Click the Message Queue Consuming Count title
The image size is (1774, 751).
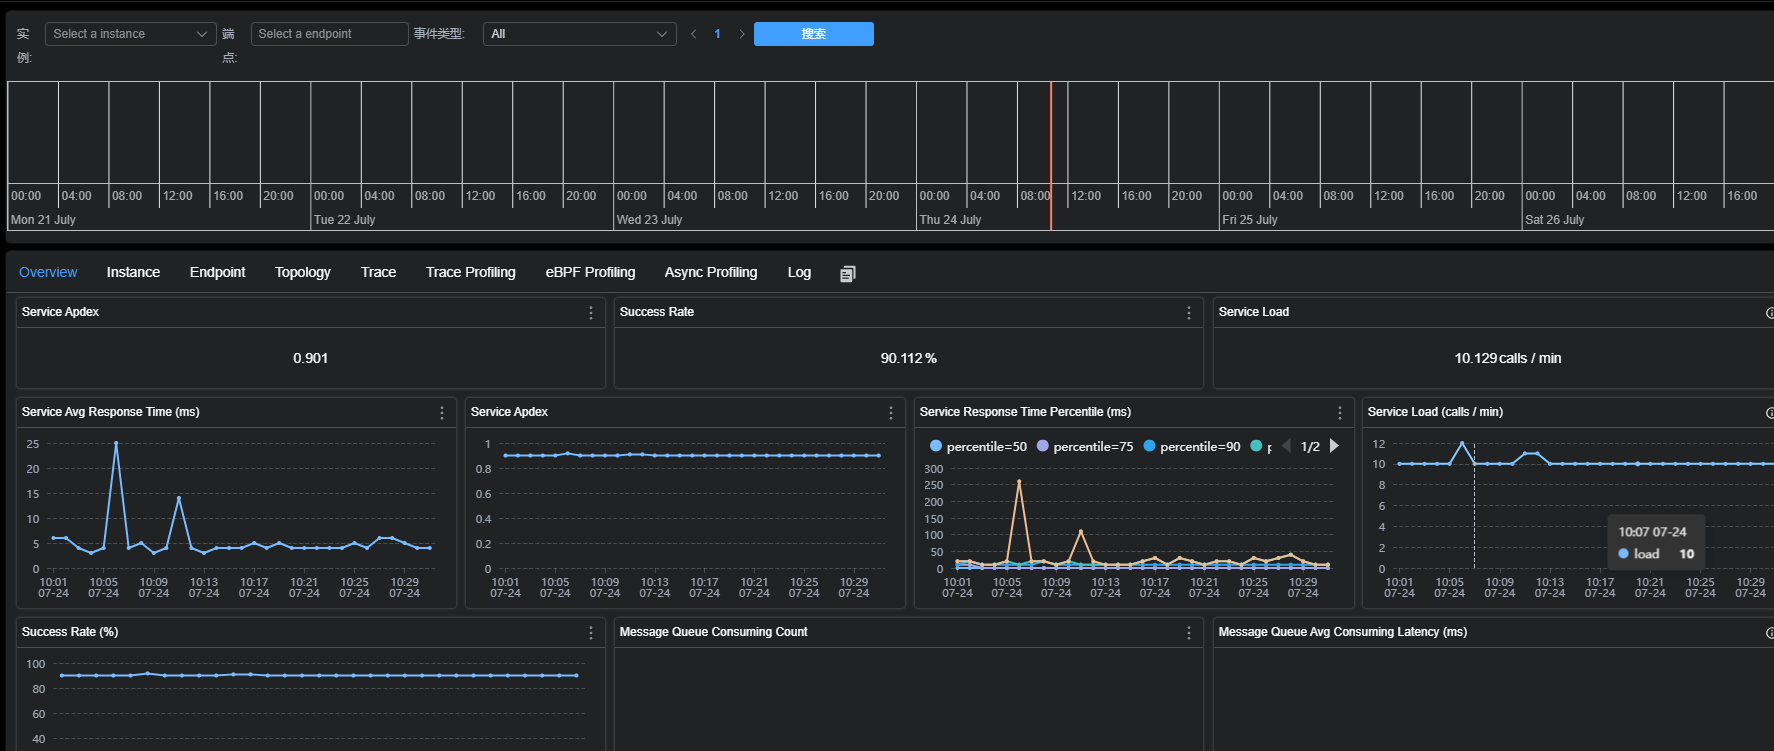(713, 632)
